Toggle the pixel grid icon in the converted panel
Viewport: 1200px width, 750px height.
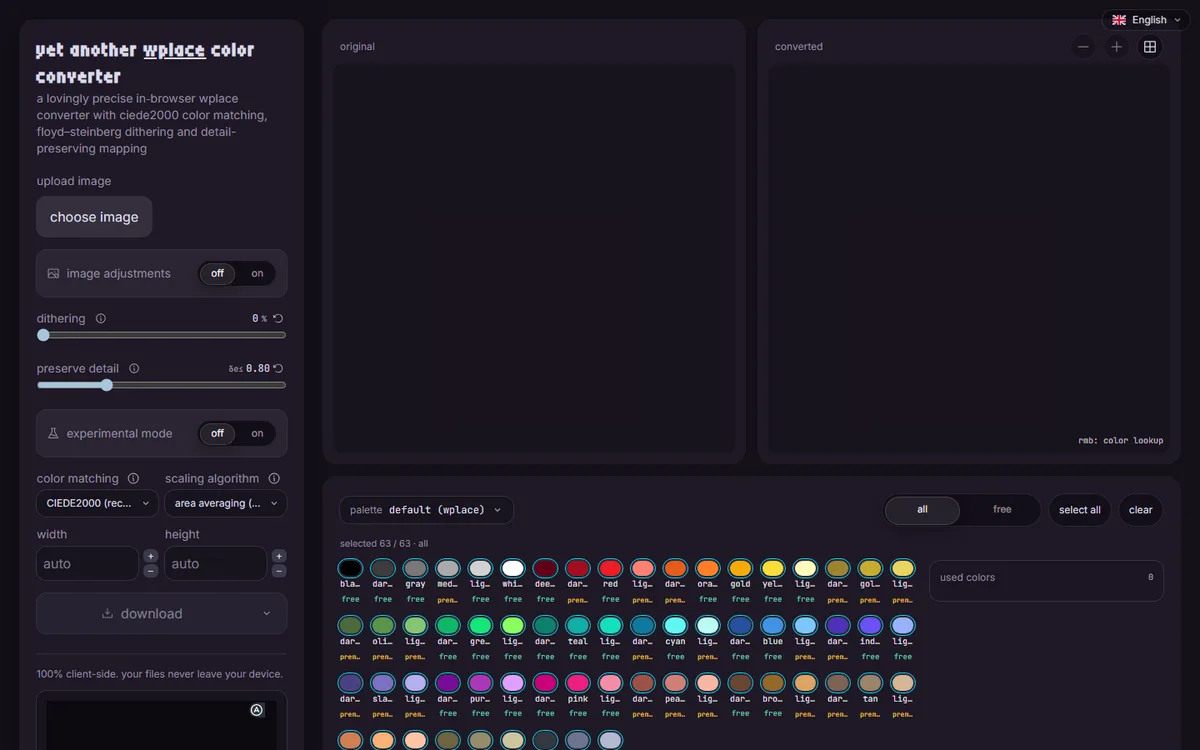(x=1150, y=47)
